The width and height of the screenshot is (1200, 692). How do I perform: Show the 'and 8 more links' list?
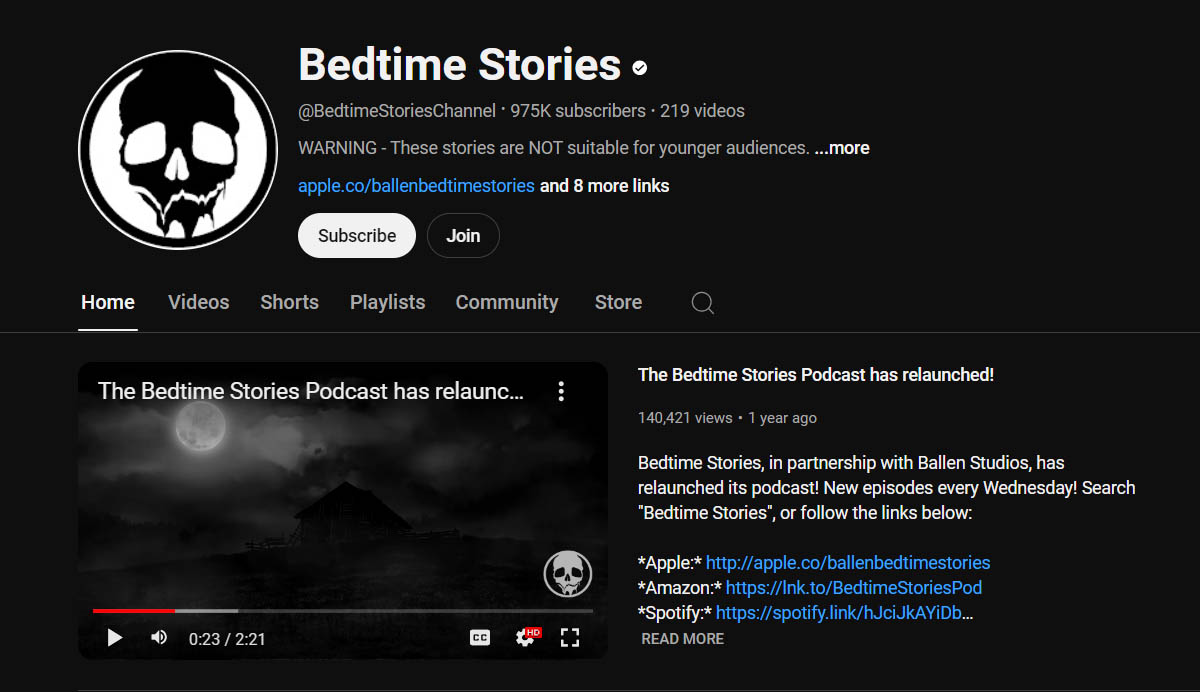point(605,186)
